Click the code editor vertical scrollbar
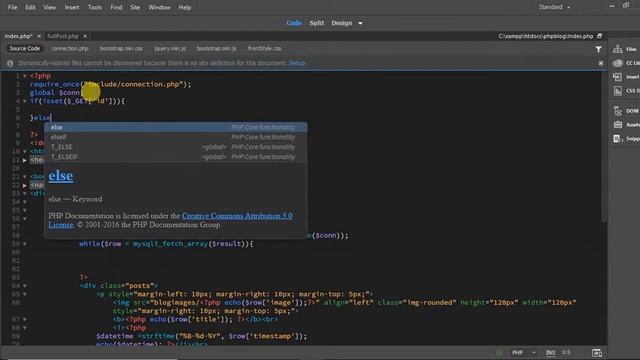The width and height of the screenshot is (640, 360). [604, 147]
